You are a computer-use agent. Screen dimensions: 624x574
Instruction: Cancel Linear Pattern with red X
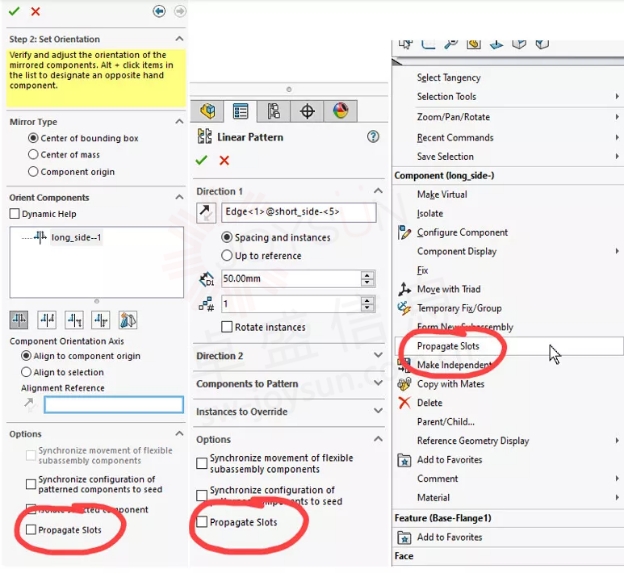pyautogui.click(x=224, y=160)
